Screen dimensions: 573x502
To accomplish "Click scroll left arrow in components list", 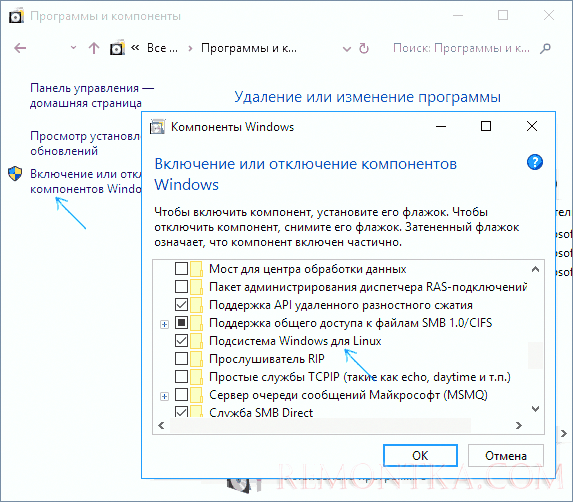I will coord(161,425).
